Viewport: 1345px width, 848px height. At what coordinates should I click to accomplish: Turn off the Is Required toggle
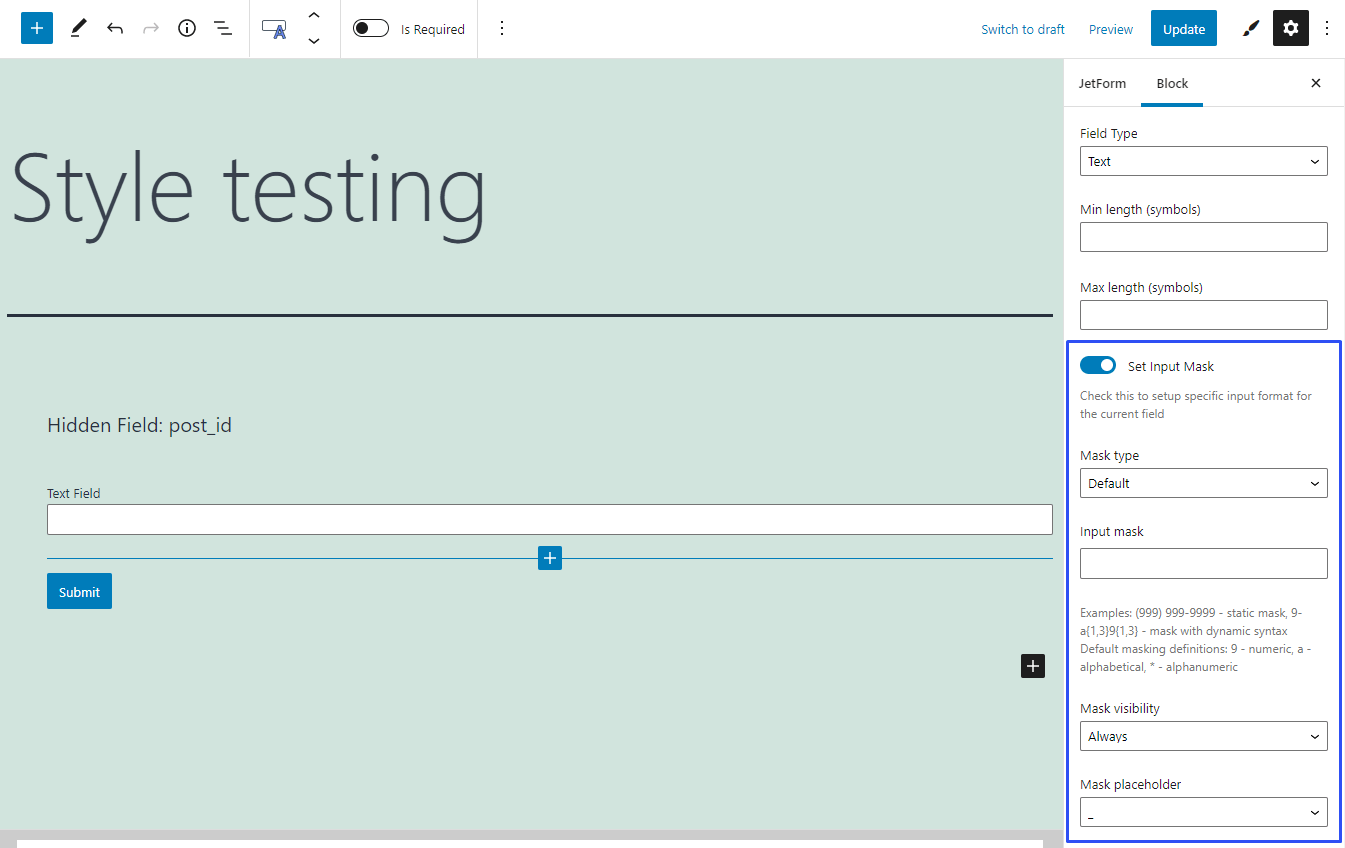point(370,28)
